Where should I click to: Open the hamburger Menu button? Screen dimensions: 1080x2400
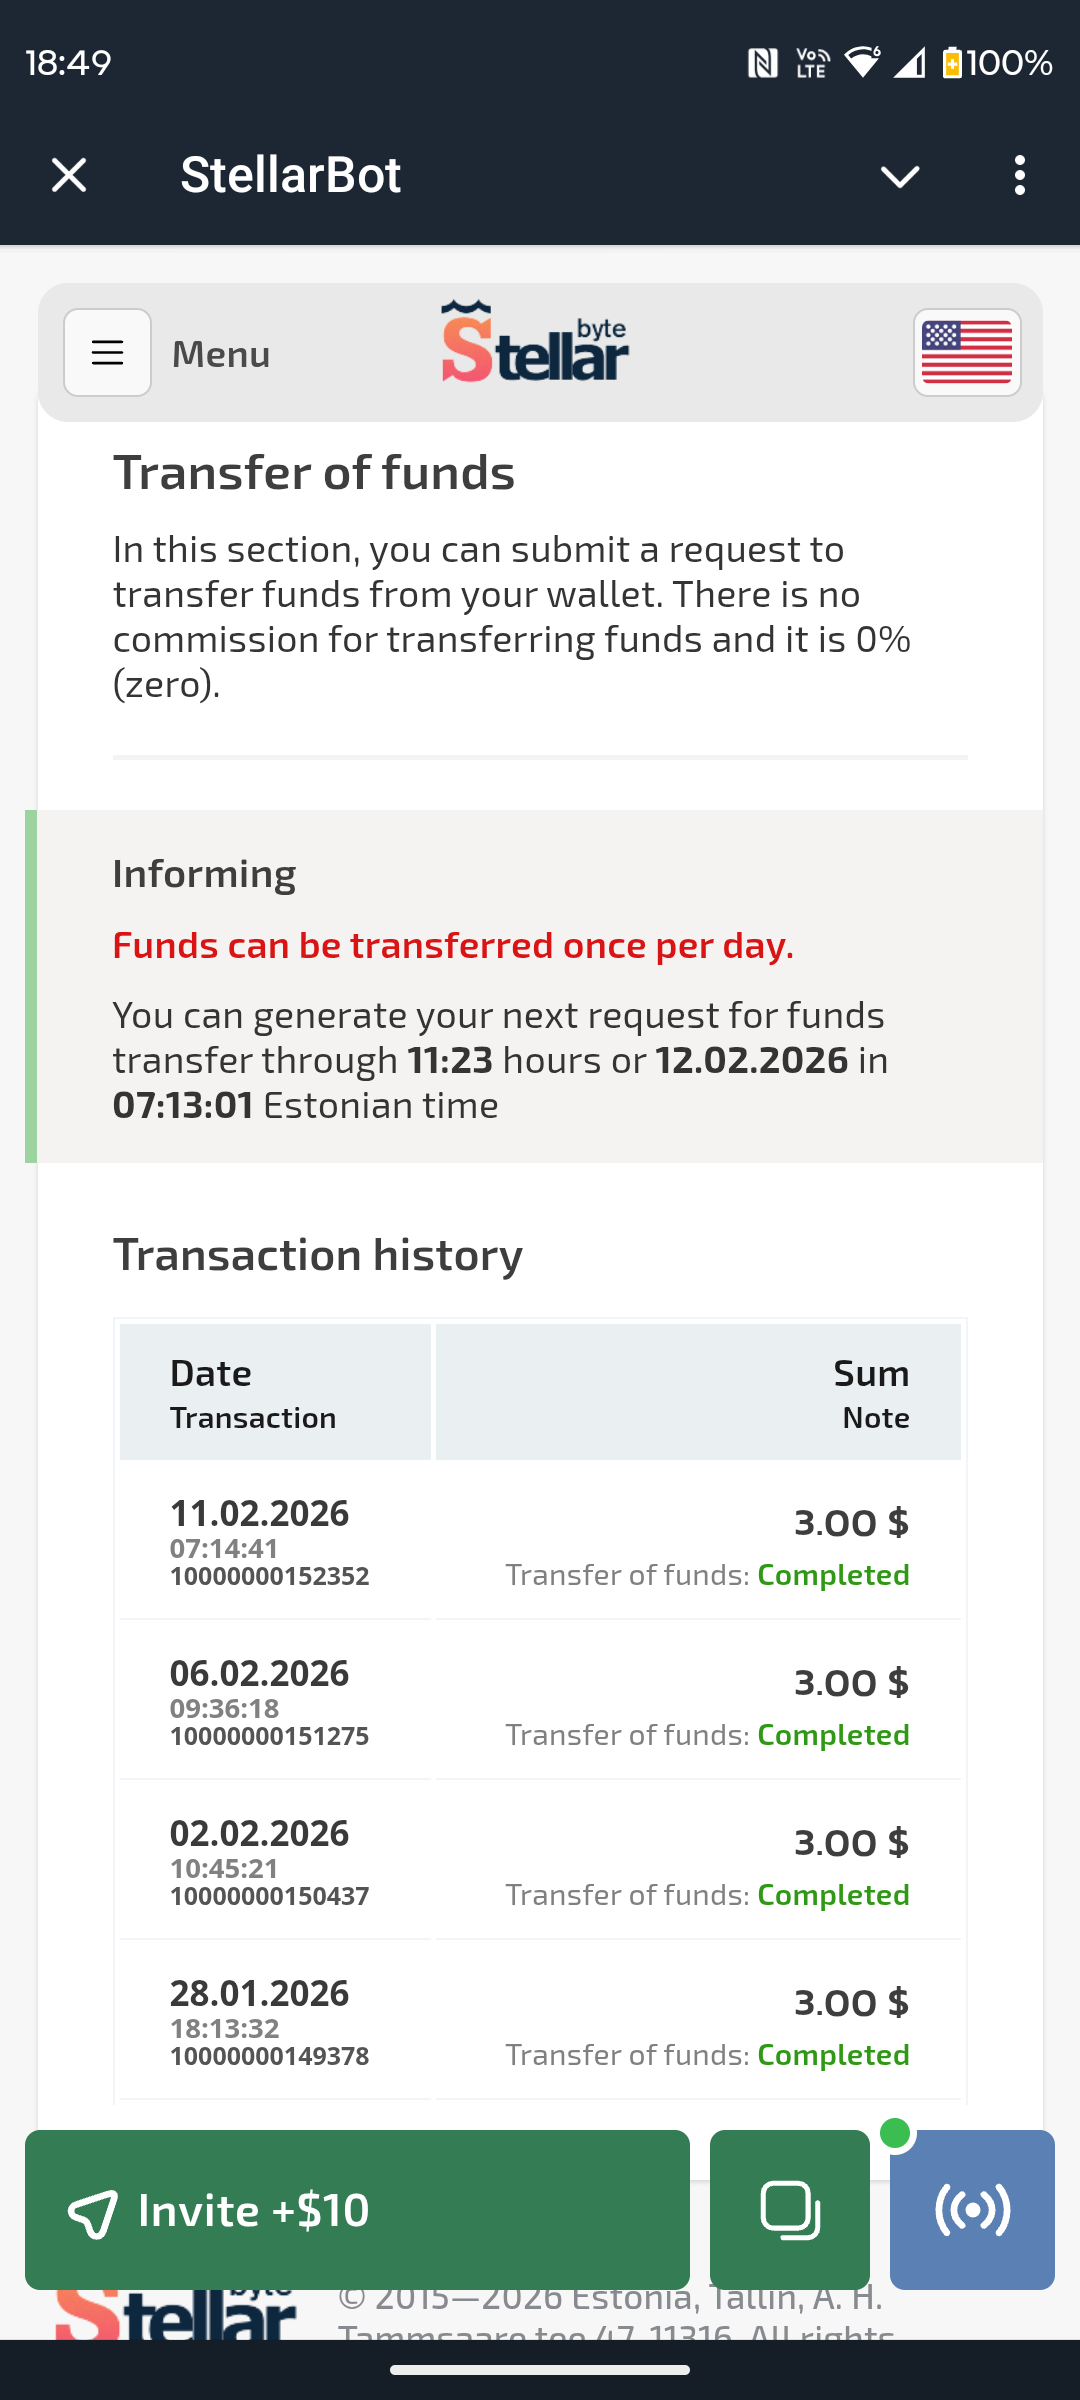(108, 353)
